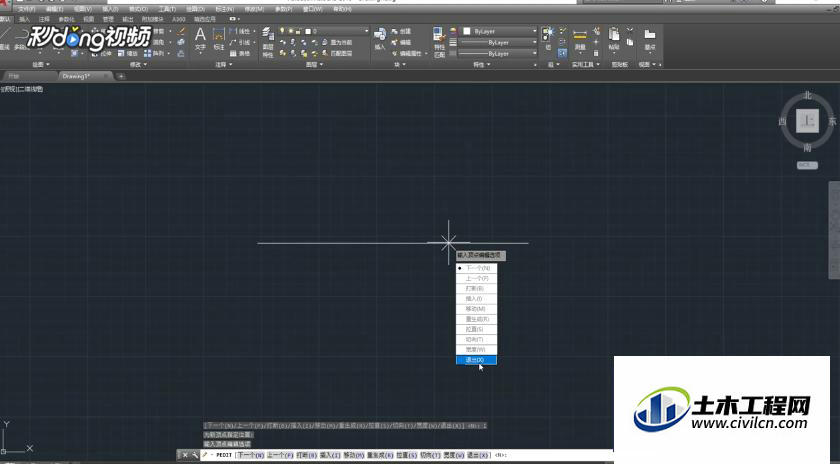840x464 pixels.
Task: Choose 重生成(R) in the vertex edit menu
Action: click(x=477, y=319)
